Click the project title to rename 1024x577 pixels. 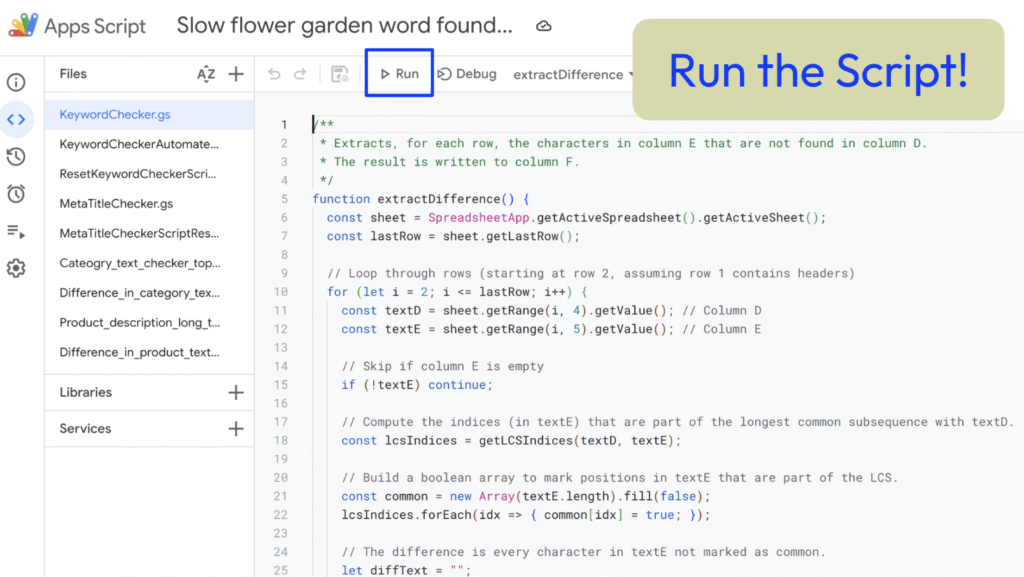344,26
